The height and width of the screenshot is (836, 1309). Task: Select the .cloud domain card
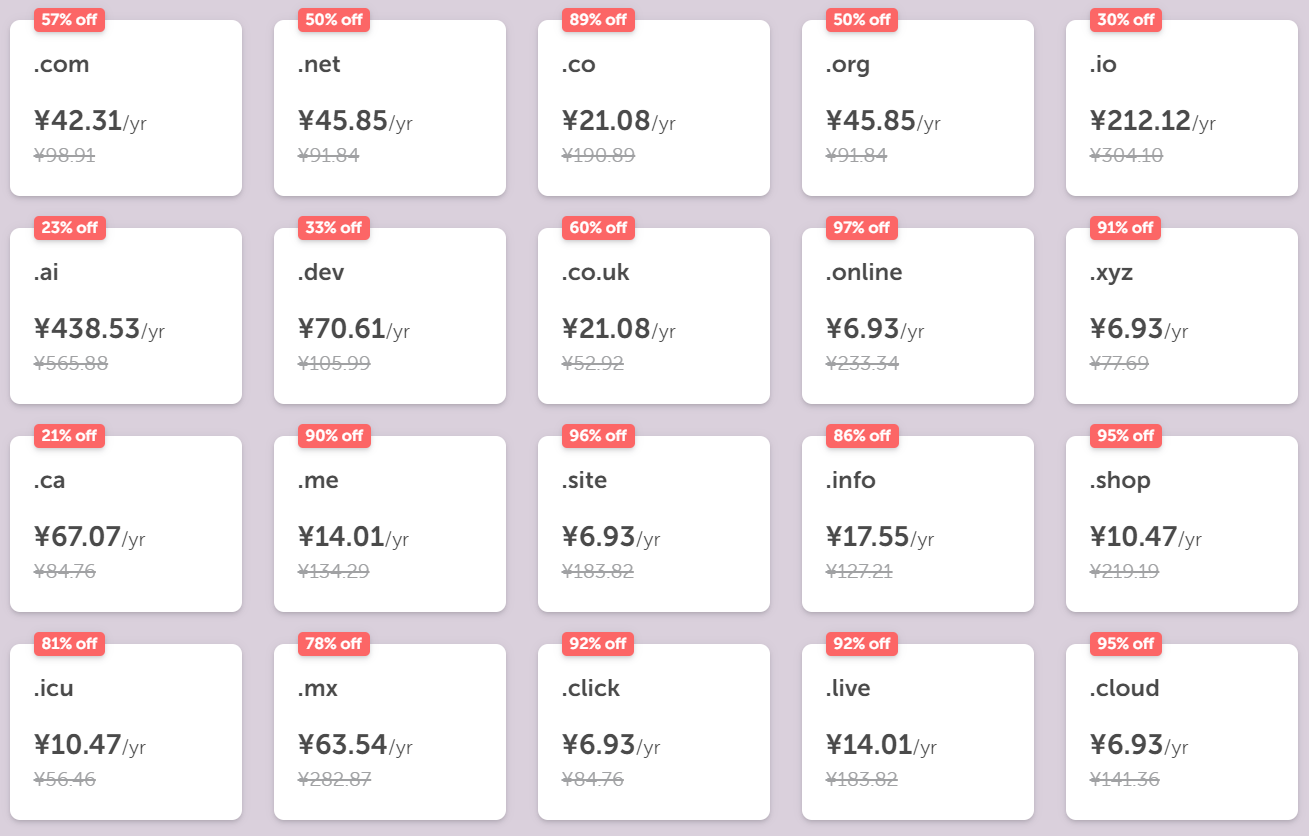1182,732
